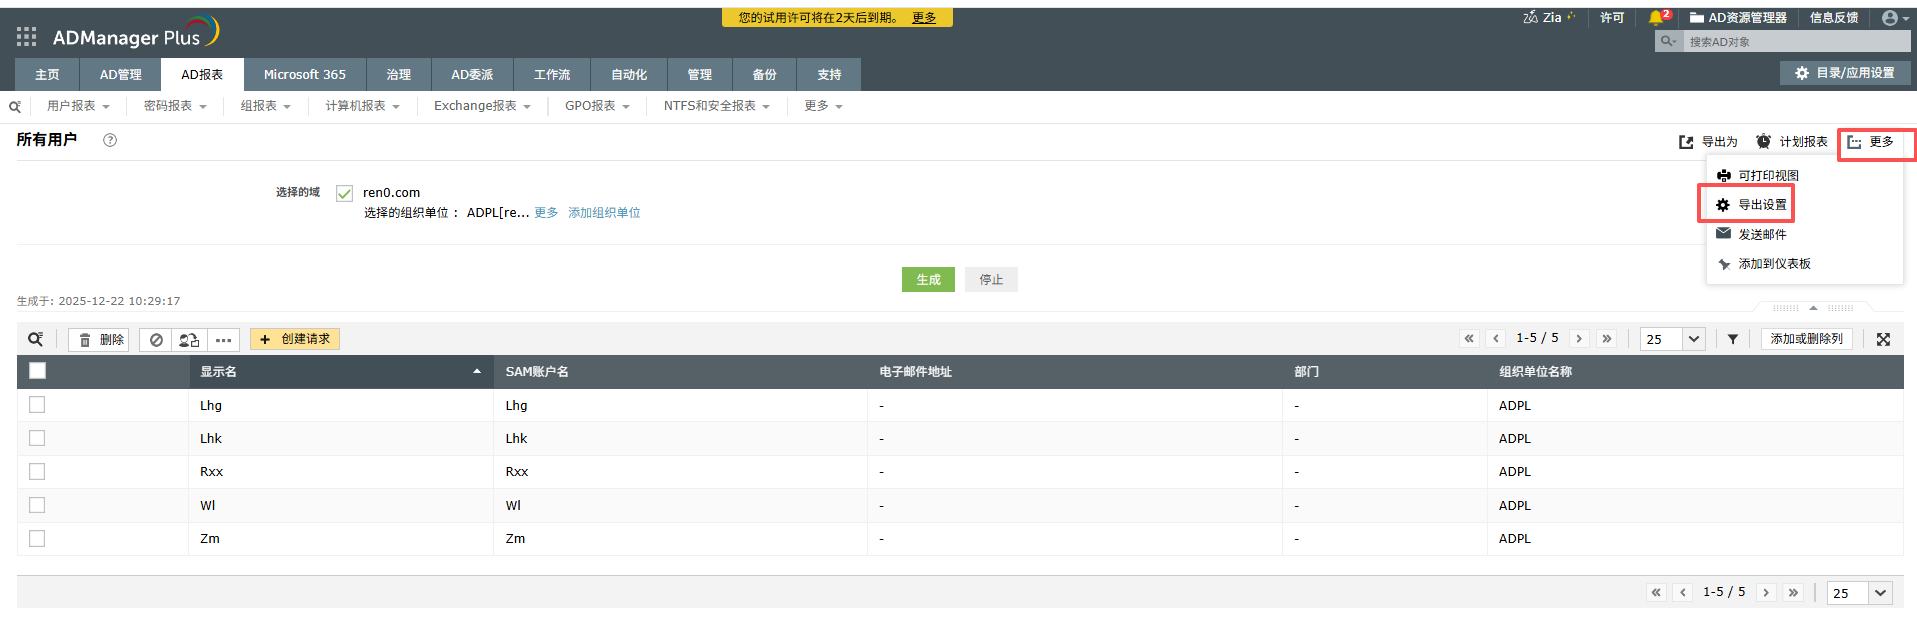Expand the top rows-per-page 25 dropdown

tap(1693, 339)
